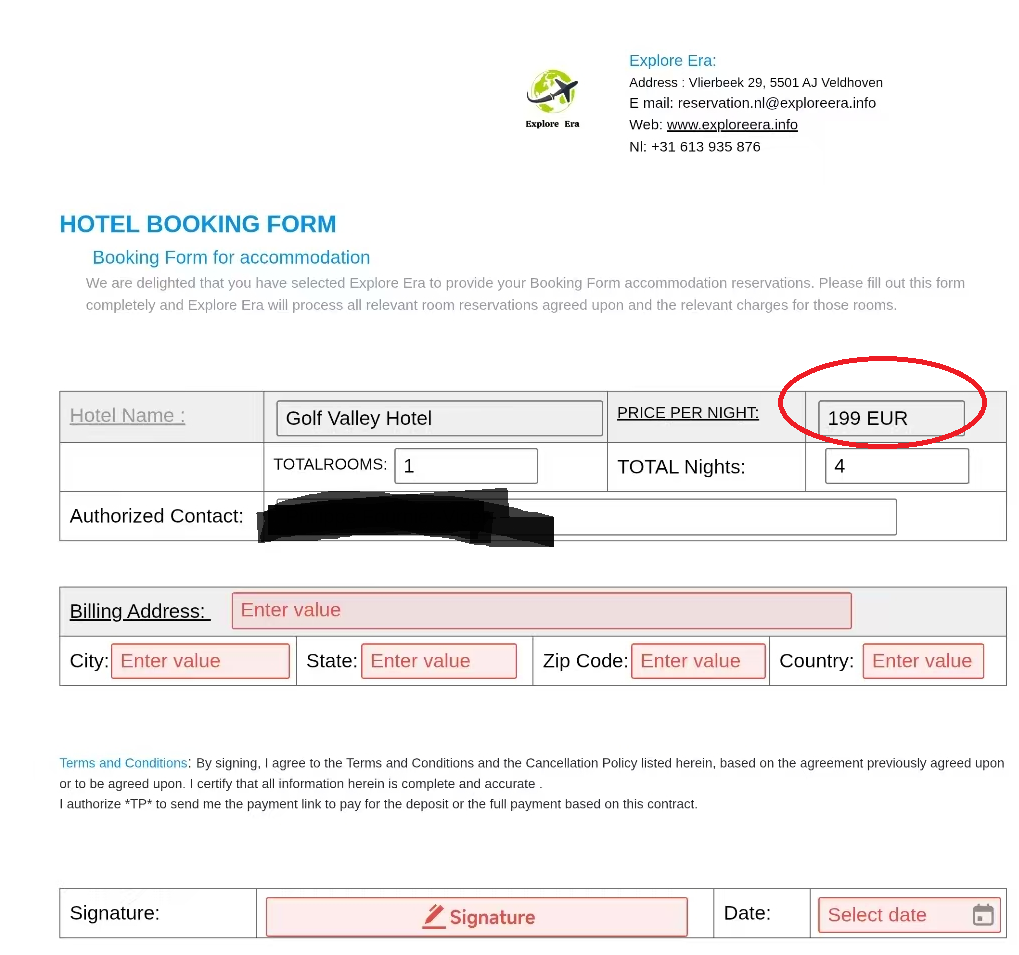Click the Terms and Conditions text link
This screenshot has height=955, width=1019.
tap(123, 763)
